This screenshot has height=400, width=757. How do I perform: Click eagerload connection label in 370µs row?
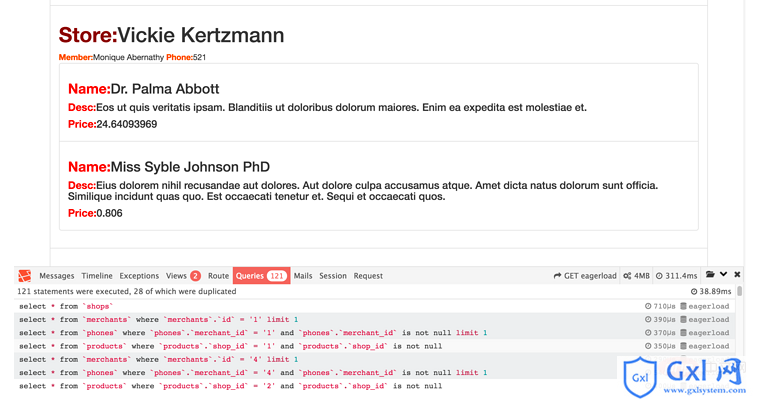(x=709, y=333)
